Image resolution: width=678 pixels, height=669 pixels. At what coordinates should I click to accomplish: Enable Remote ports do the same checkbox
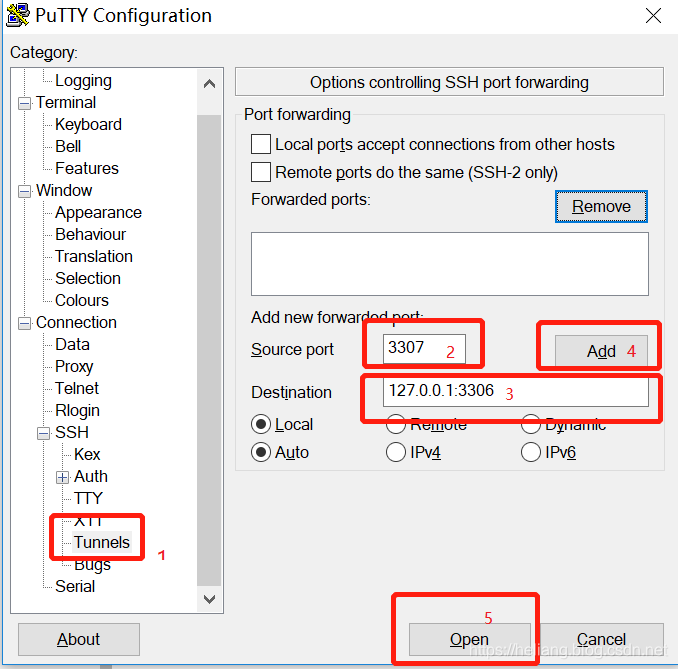coord(261,172)
